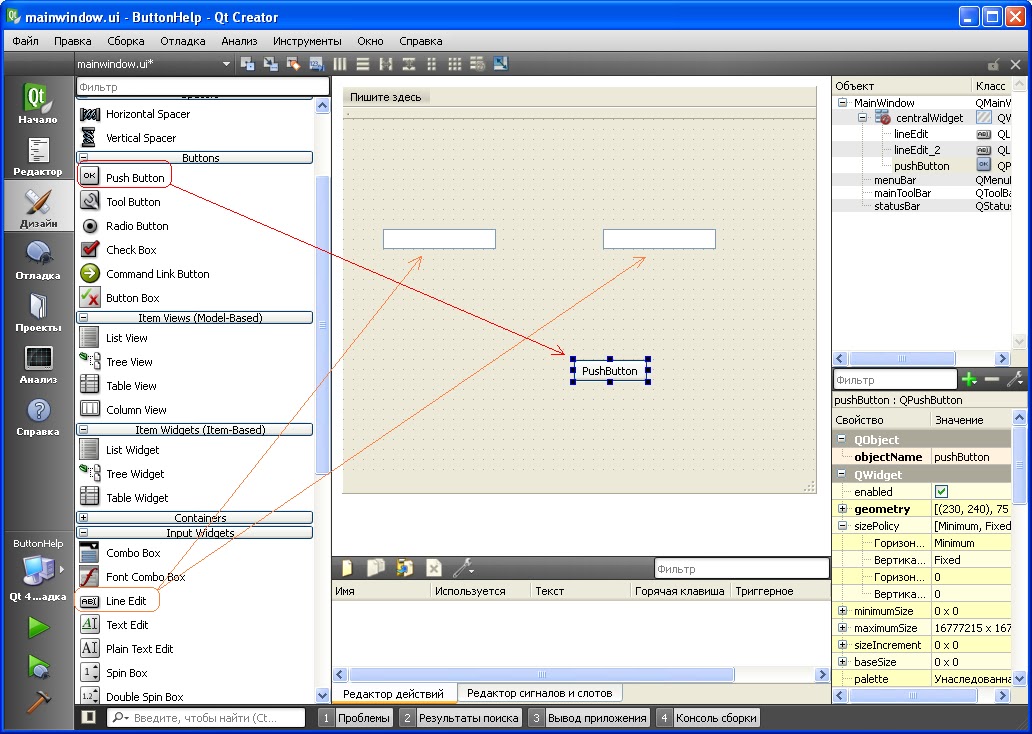This screenshot has height=734, width=1032.
Task: Run project with green play button
Action: [x=38, y=627]
